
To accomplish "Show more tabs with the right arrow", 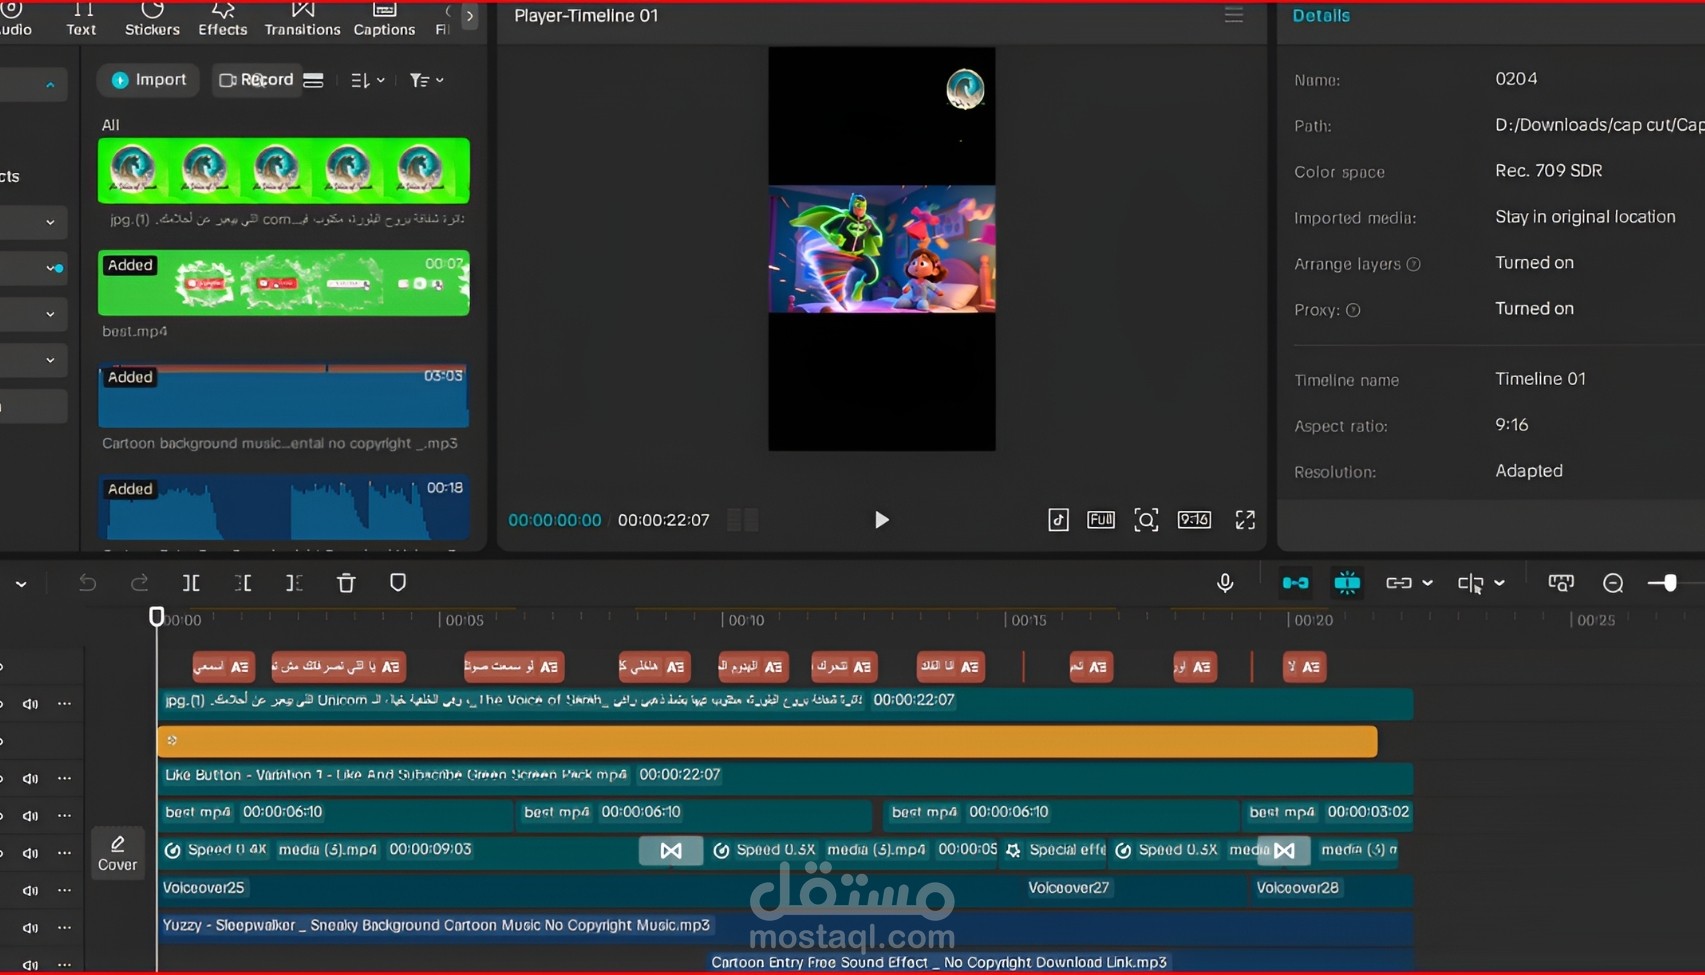I will click(x=470, y=16).
